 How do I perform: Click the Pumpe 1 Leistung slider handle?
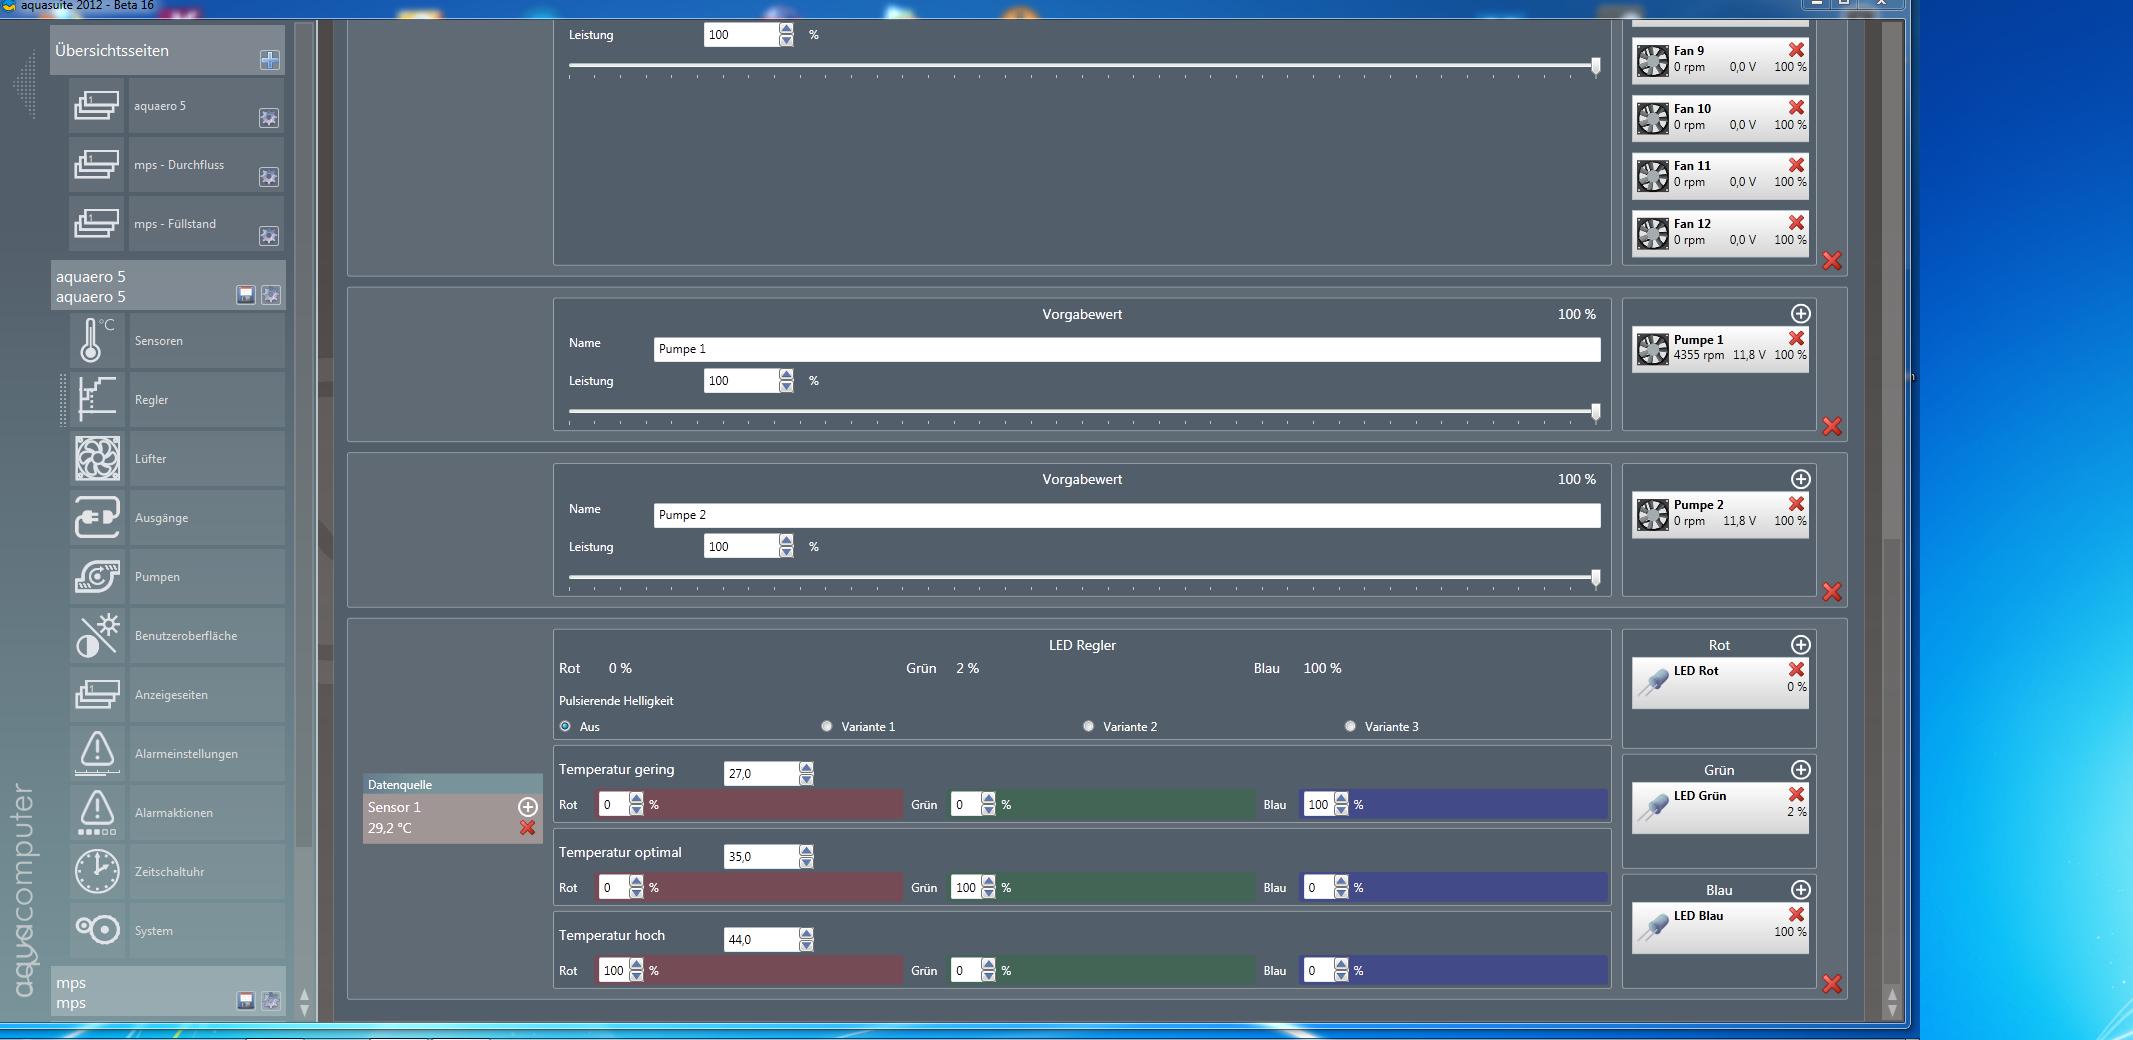[1595, 411]
